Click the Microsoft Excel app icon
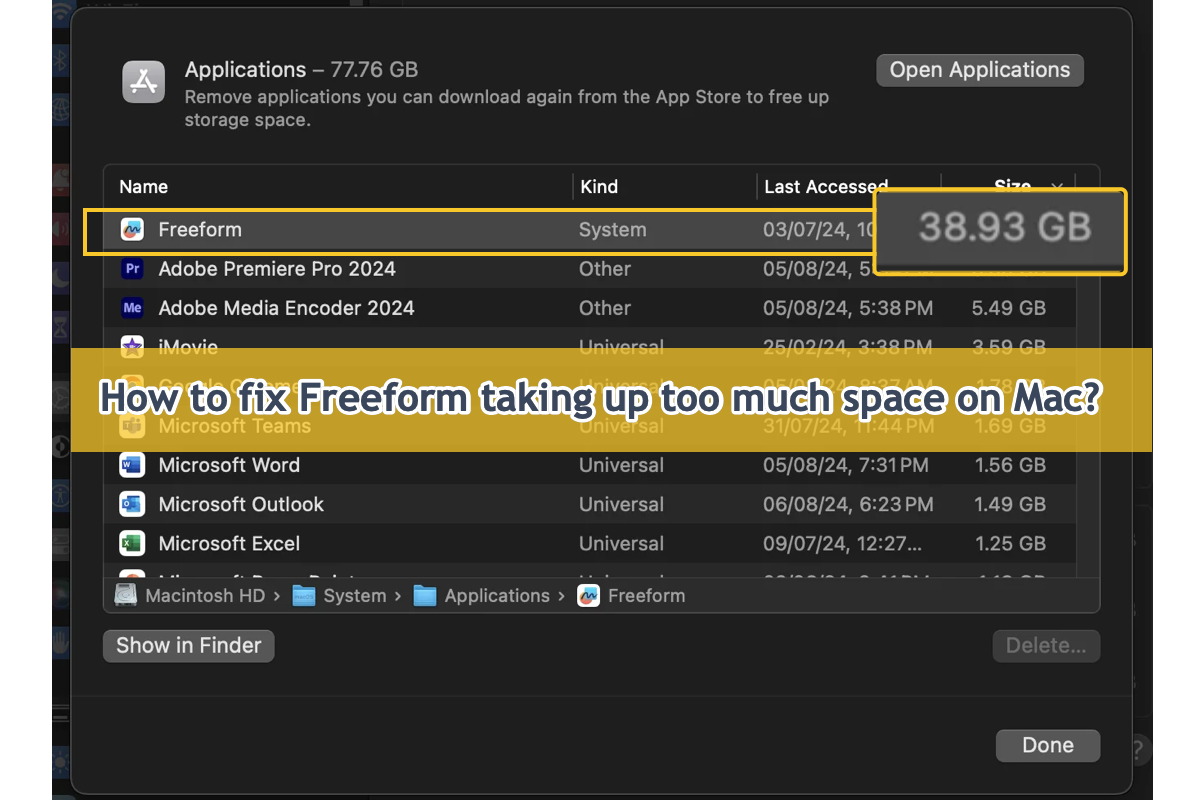The width and height of the screenshot is (1200, 800). coord(132,543)
